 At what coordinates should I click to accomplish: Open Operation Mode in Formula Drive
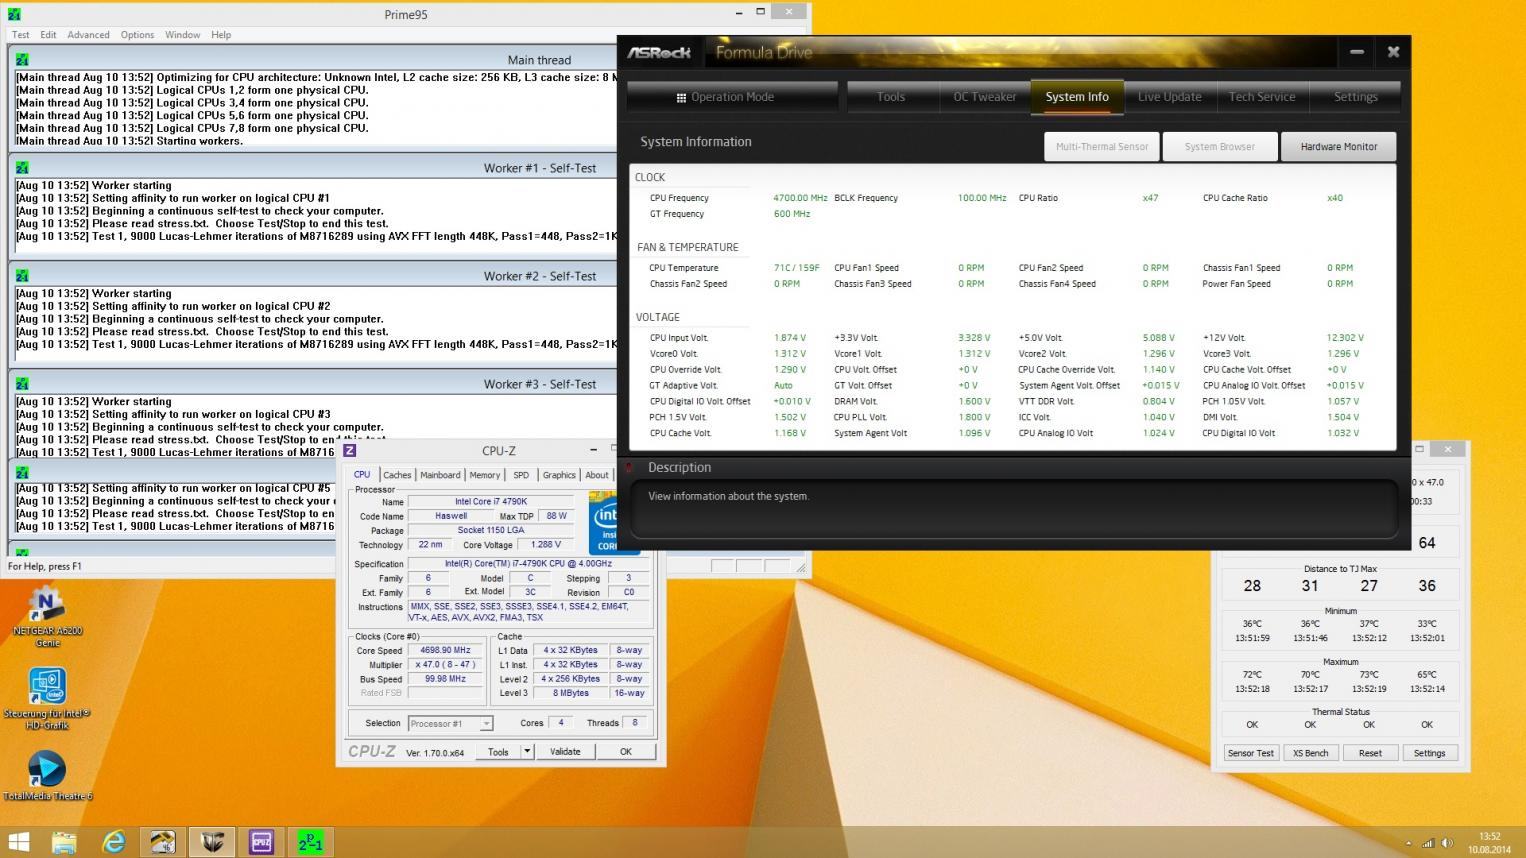point(732,97)
